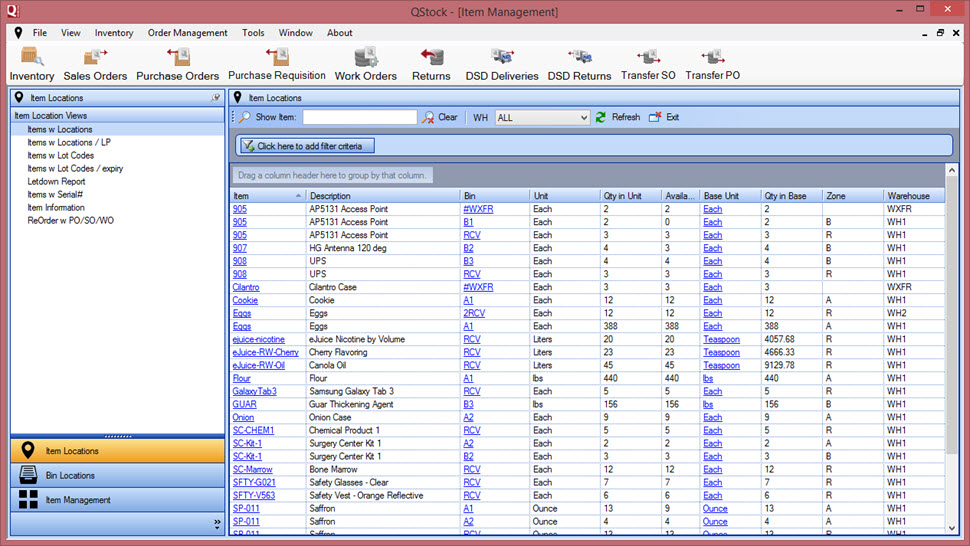Screen dimensions: 970x546
Task: Expand navigation pane overflow chevron
Action: [217, 523]
